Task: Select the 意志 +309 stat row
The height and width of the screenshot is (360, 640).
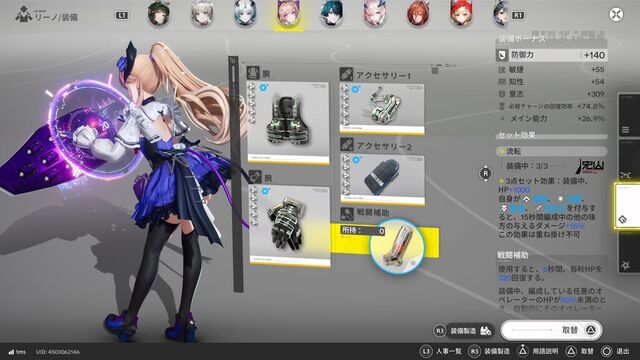Action: click(551, 94)
